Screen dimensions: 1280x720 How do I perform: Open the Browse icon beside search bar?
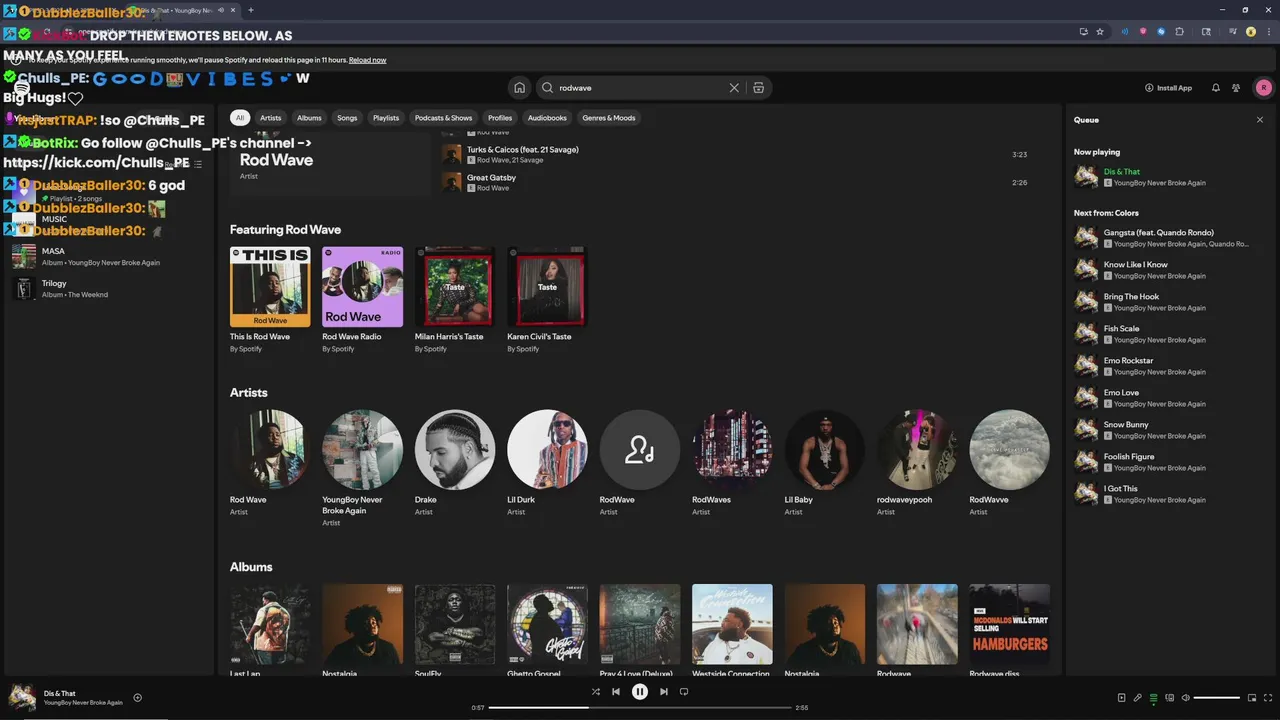tap(758, 88)
